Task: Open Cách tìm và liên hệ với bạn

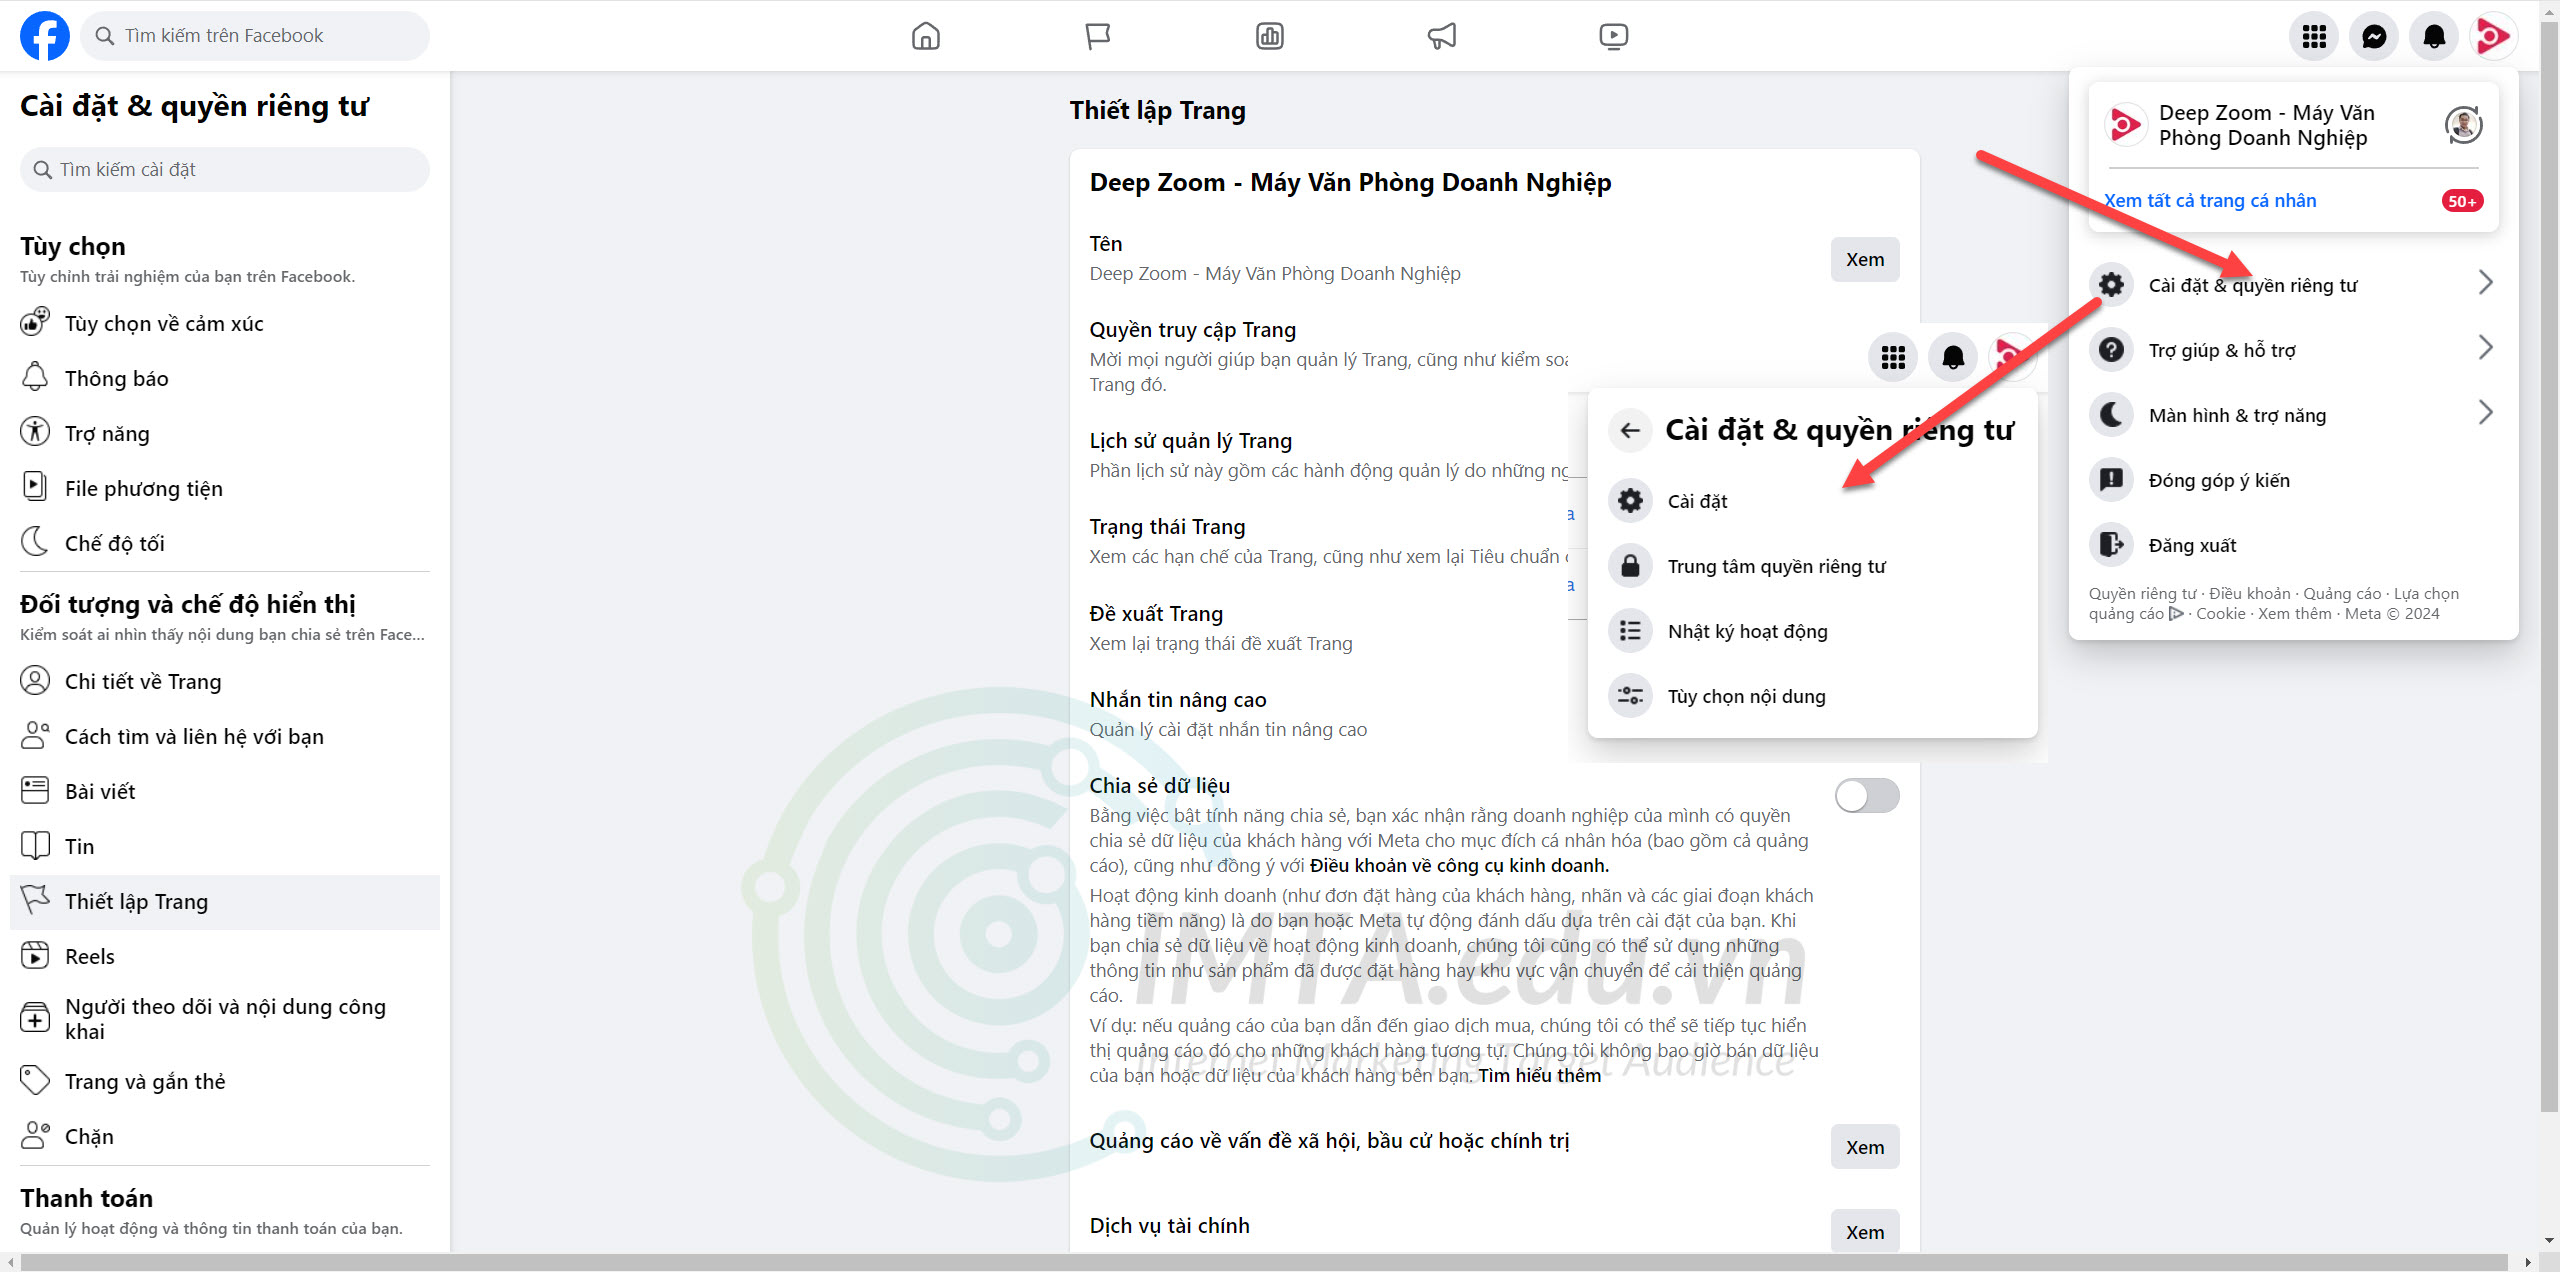Action: pos(225,736)
